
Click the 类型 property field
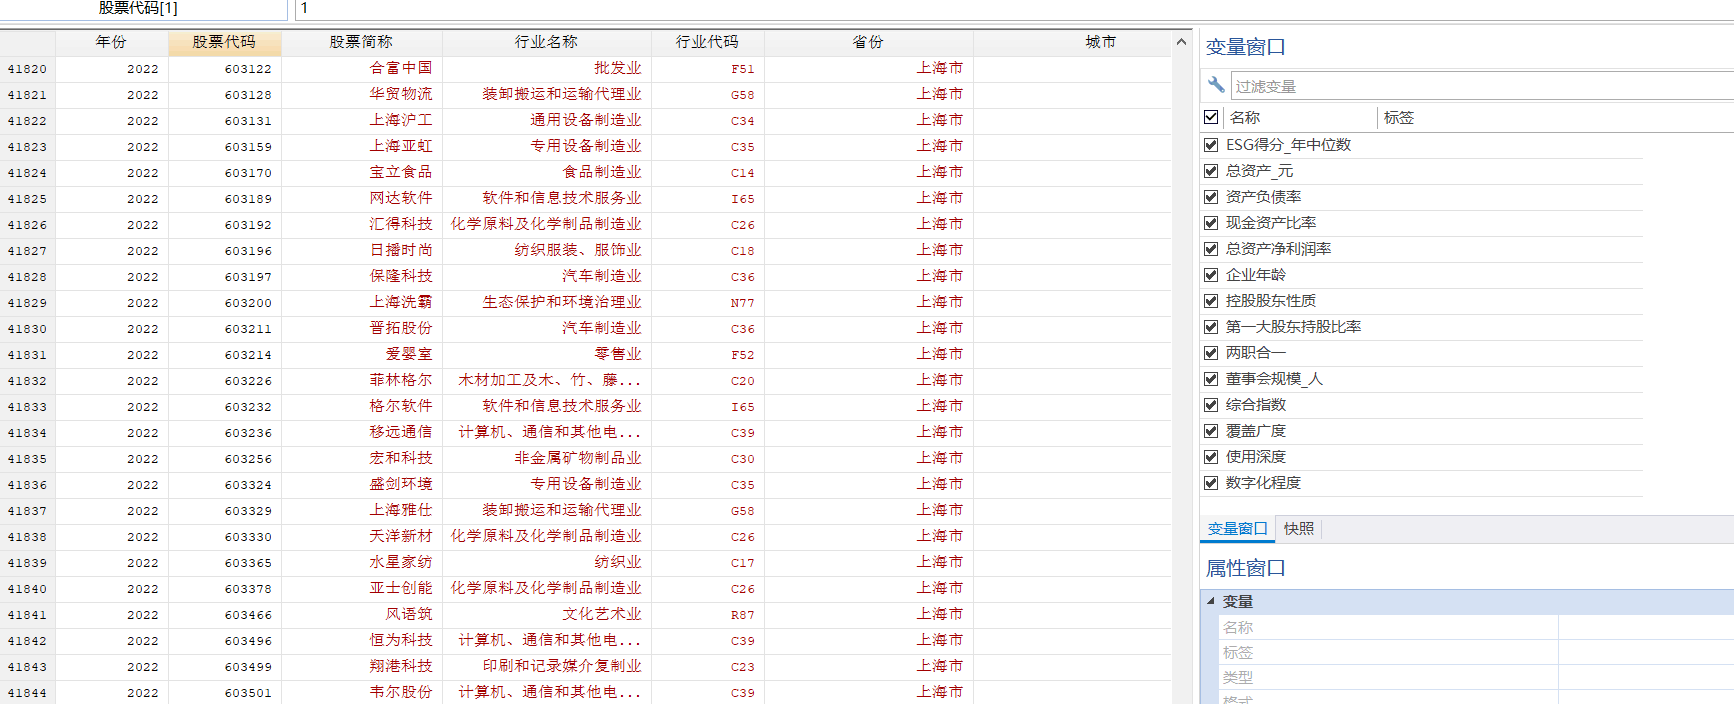1646,677
